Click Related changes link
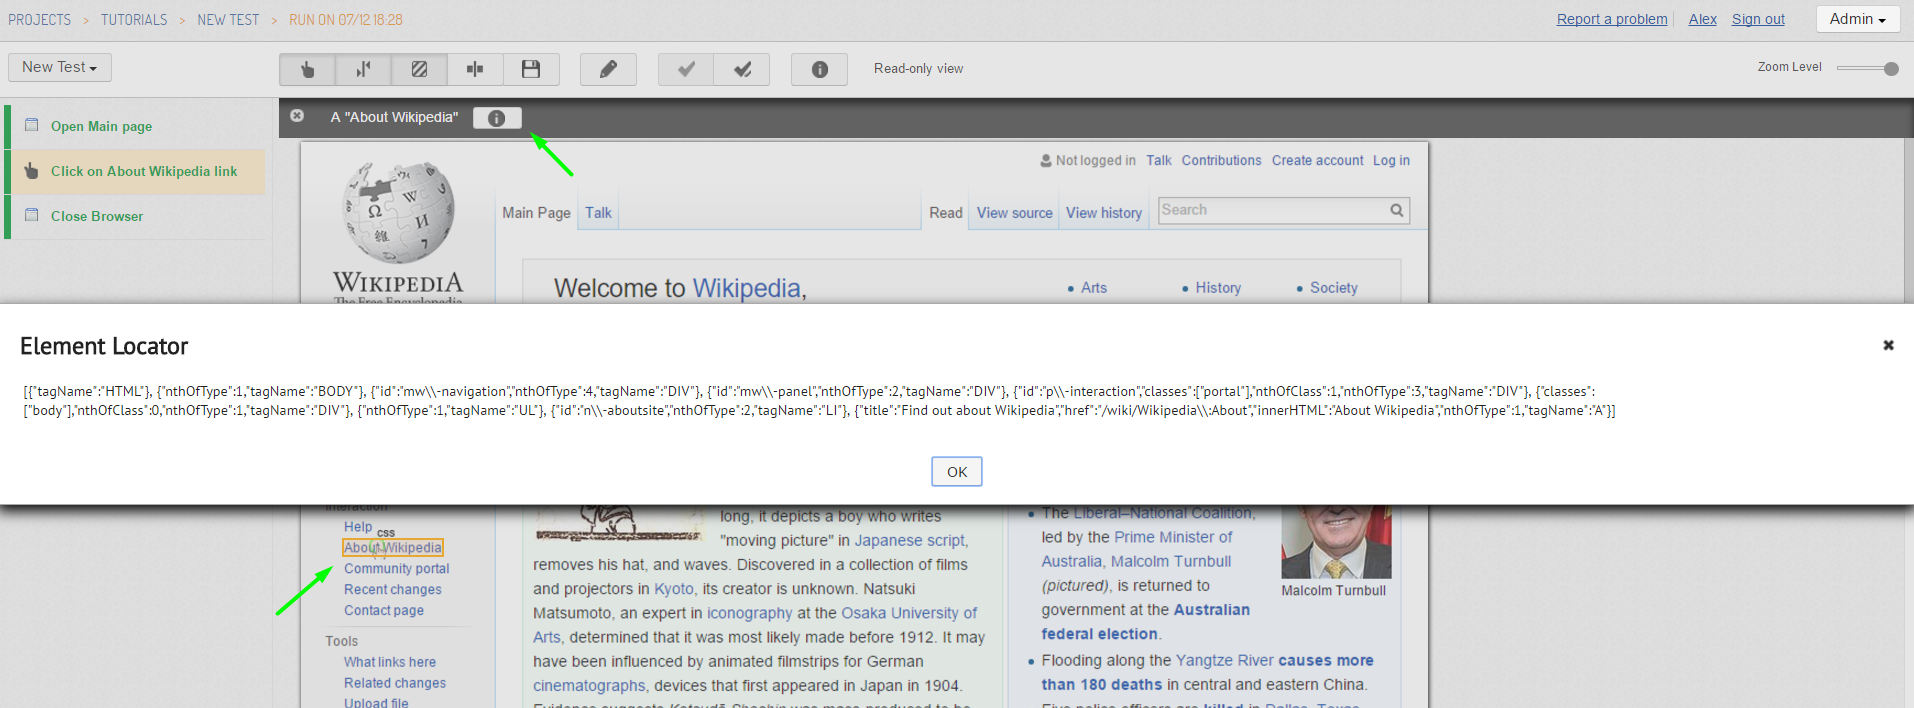 (395, 683)
